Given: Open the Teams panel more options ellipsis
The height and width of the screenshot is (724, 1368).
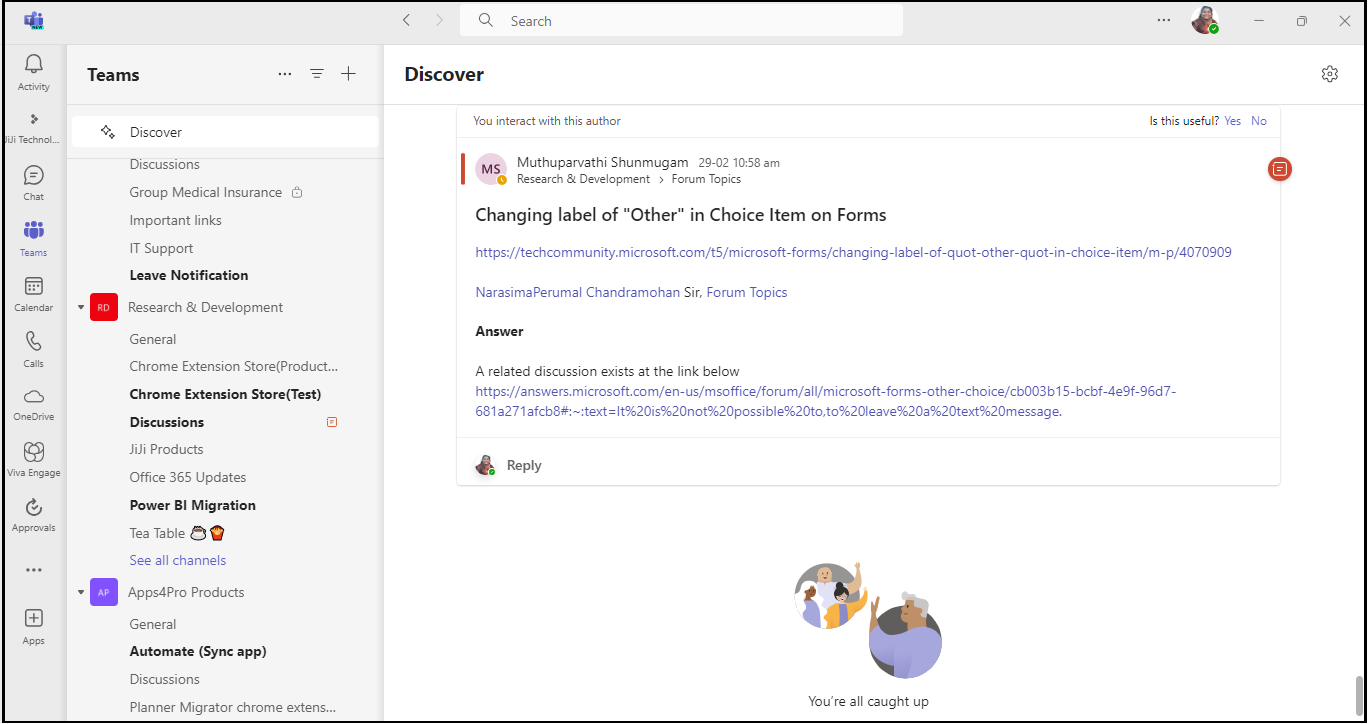Looking at the screenshot, I should (x=285, y=74).
